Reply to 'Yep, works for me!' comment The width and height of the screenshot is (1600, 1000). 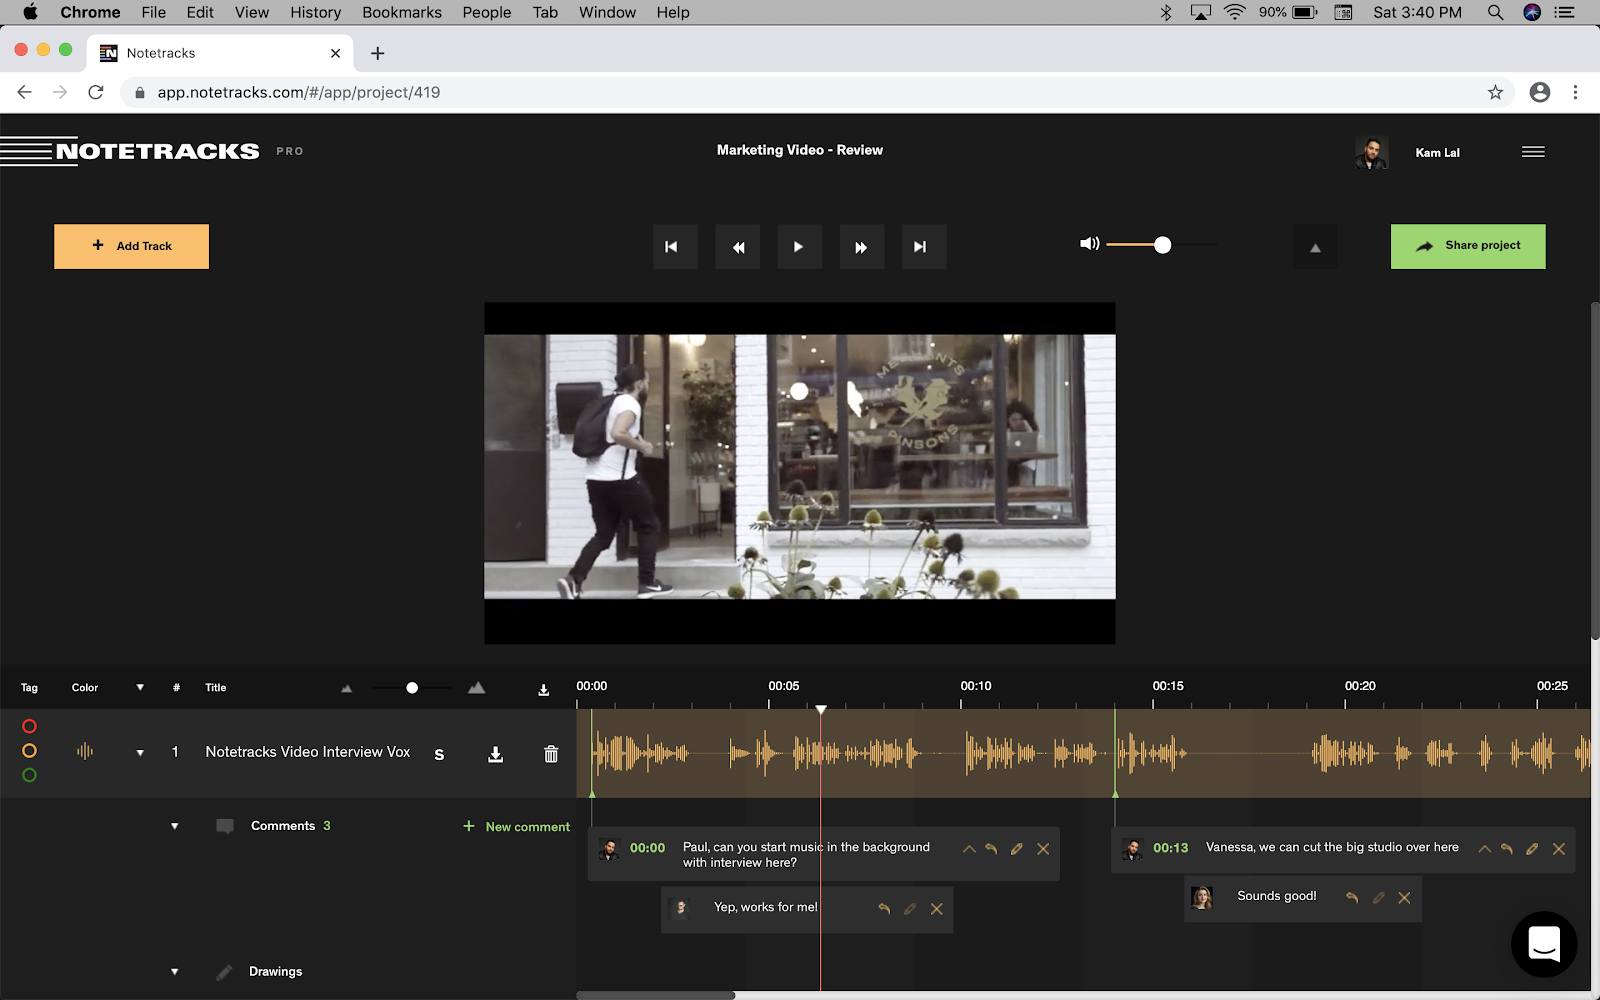884,909
